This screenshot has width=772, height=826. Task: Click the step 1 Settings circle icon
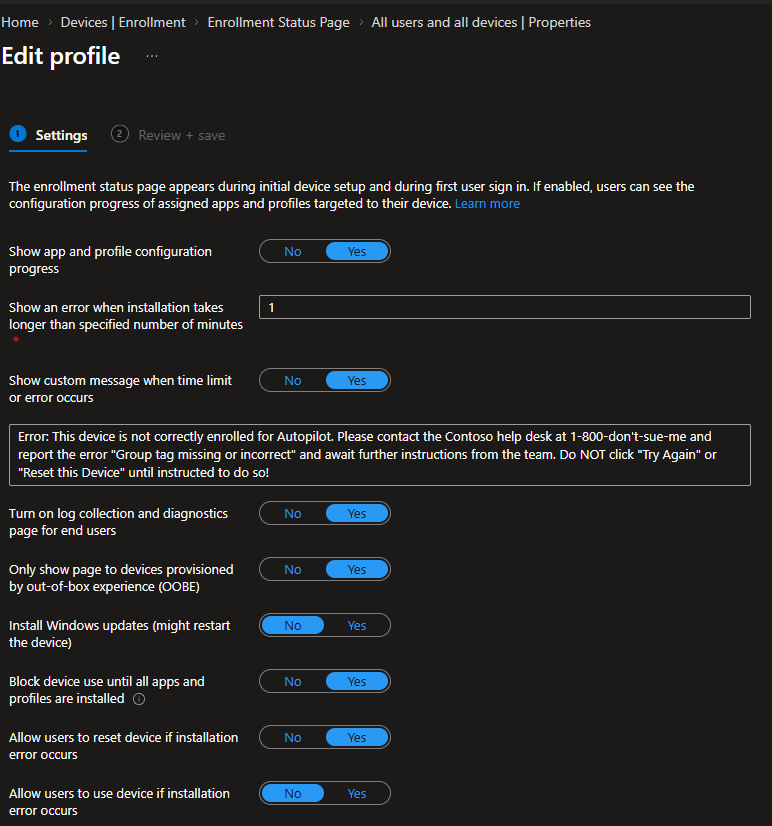(x=17, y=134)
